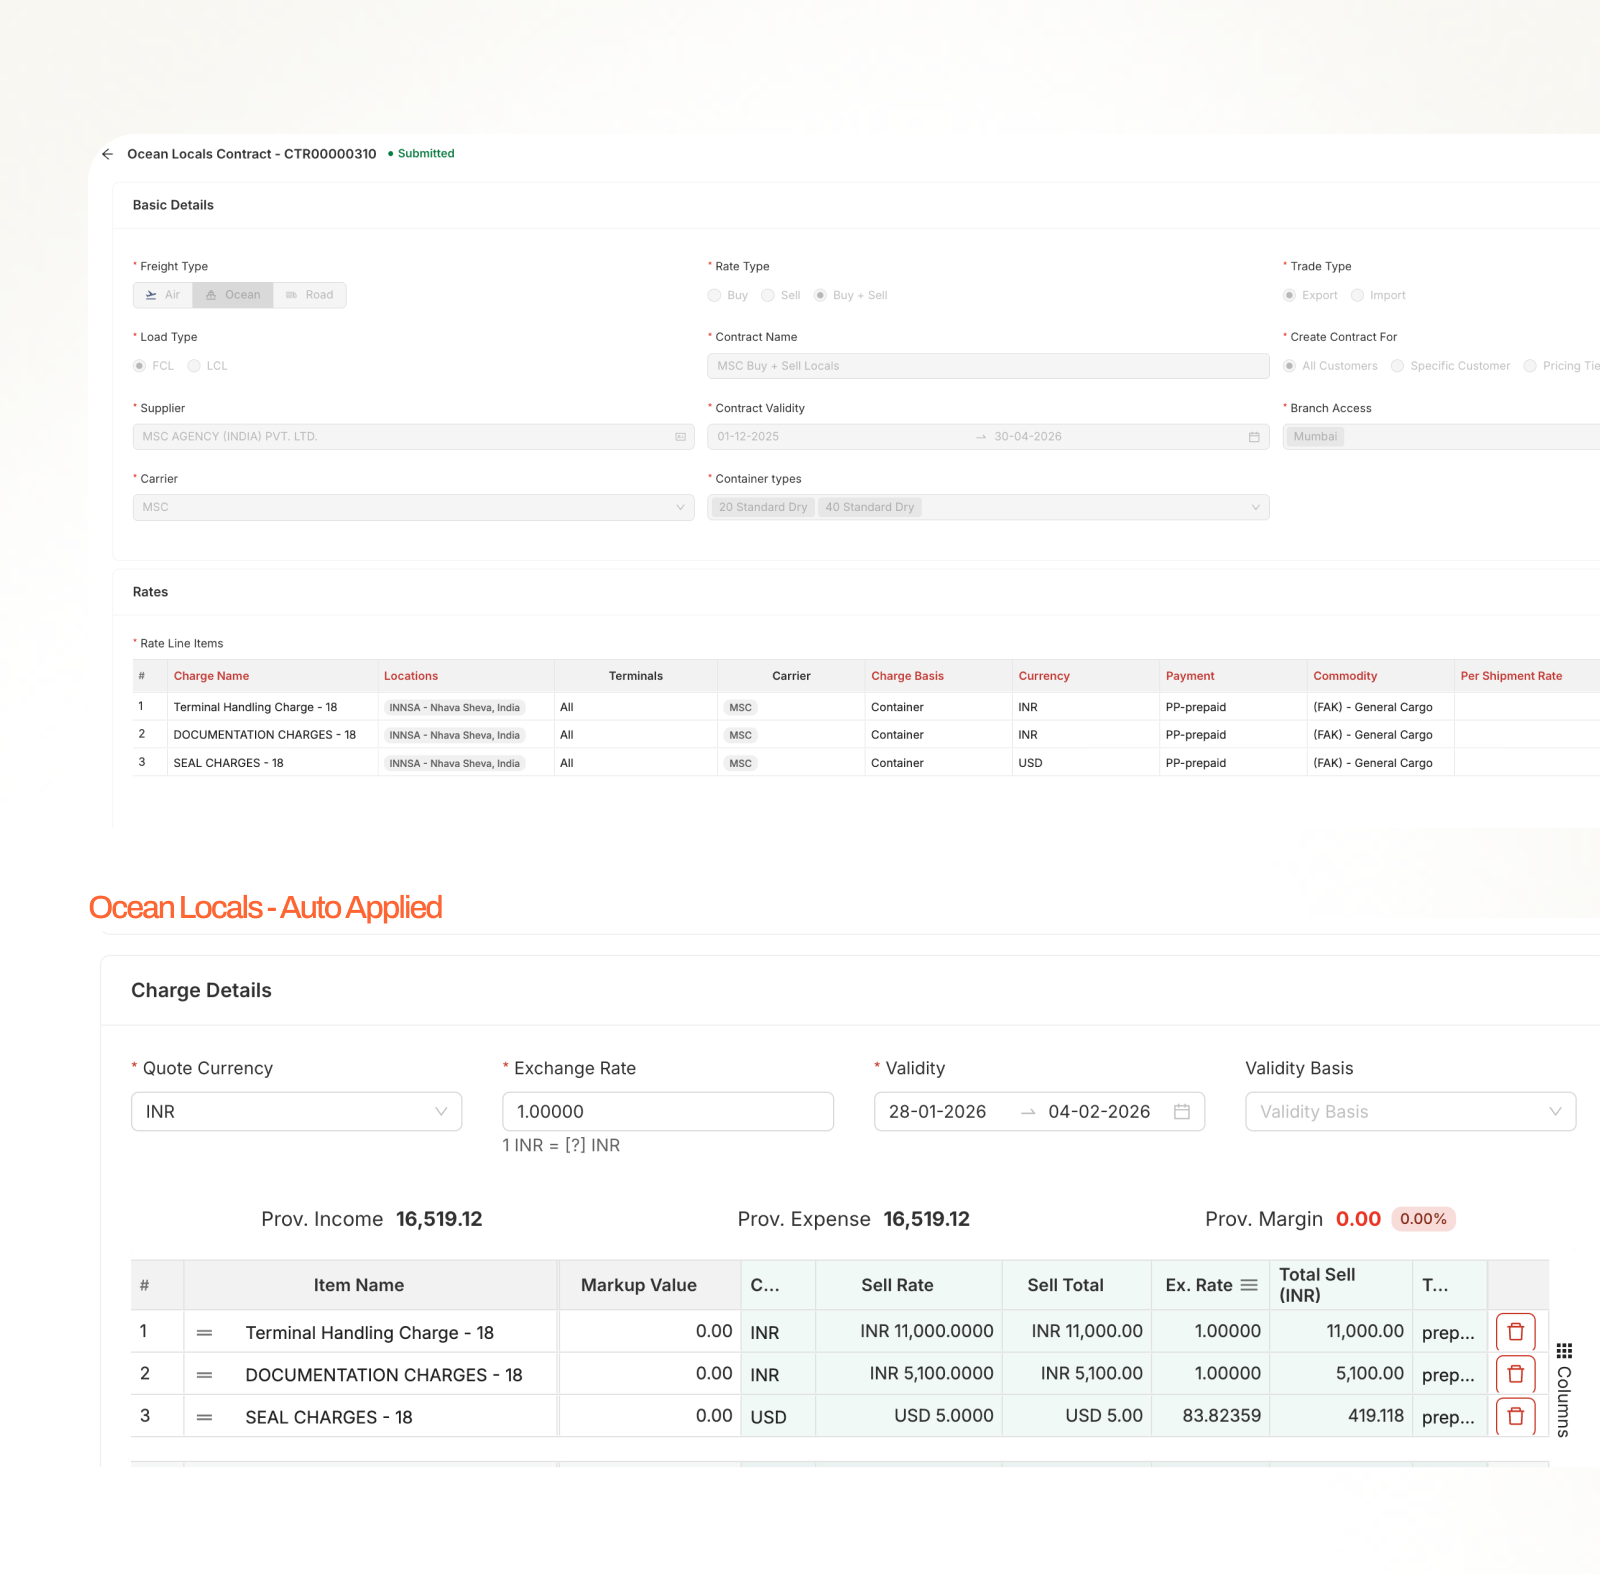
Task: Open the Carrier MSC dropdown
Action: pos(413,508)
